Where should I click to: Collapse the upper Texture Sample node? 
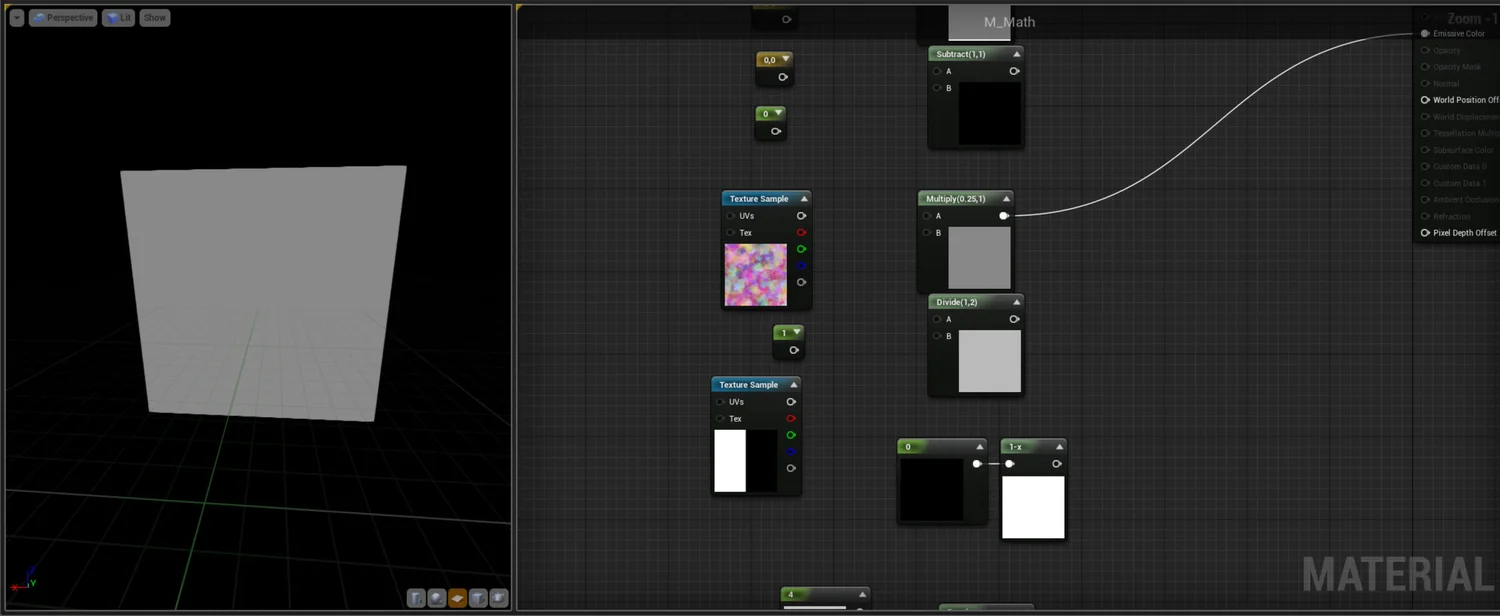[804, 198]
